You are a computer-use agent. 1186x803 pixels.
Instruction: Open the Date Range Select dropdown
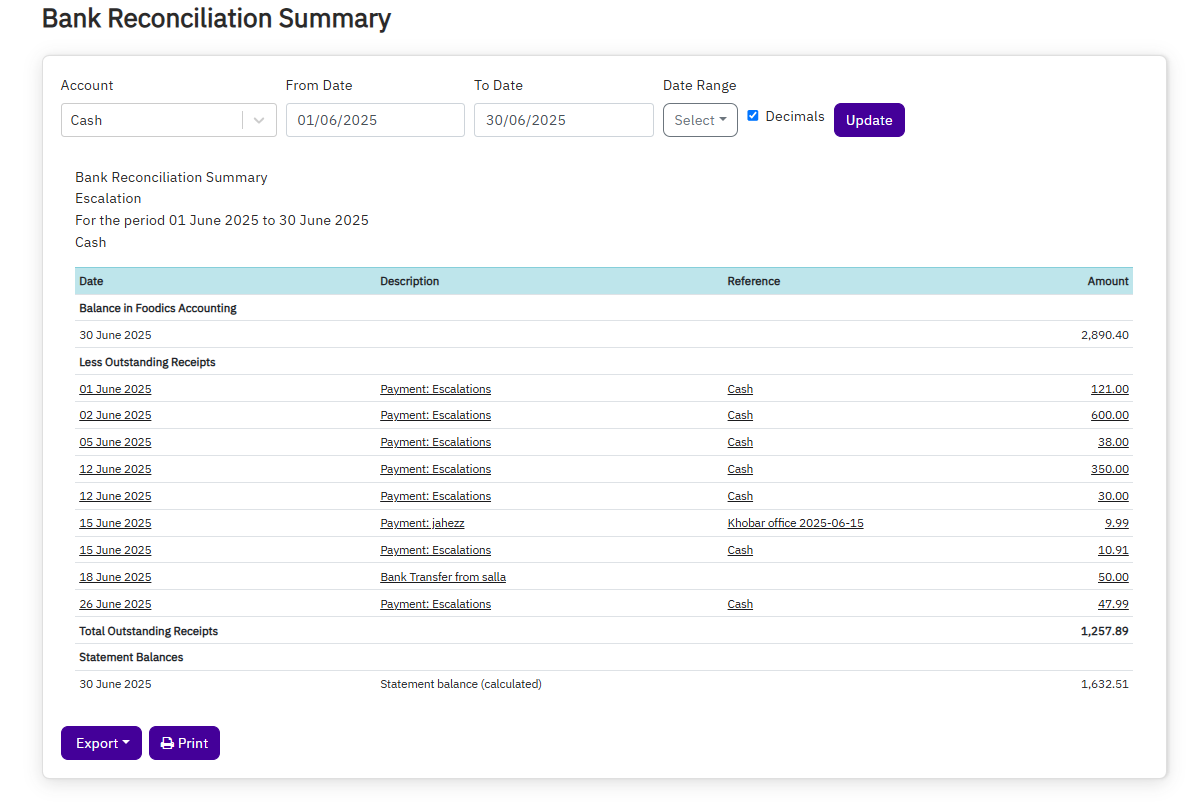pyautogui.click(x=700, y=119)
